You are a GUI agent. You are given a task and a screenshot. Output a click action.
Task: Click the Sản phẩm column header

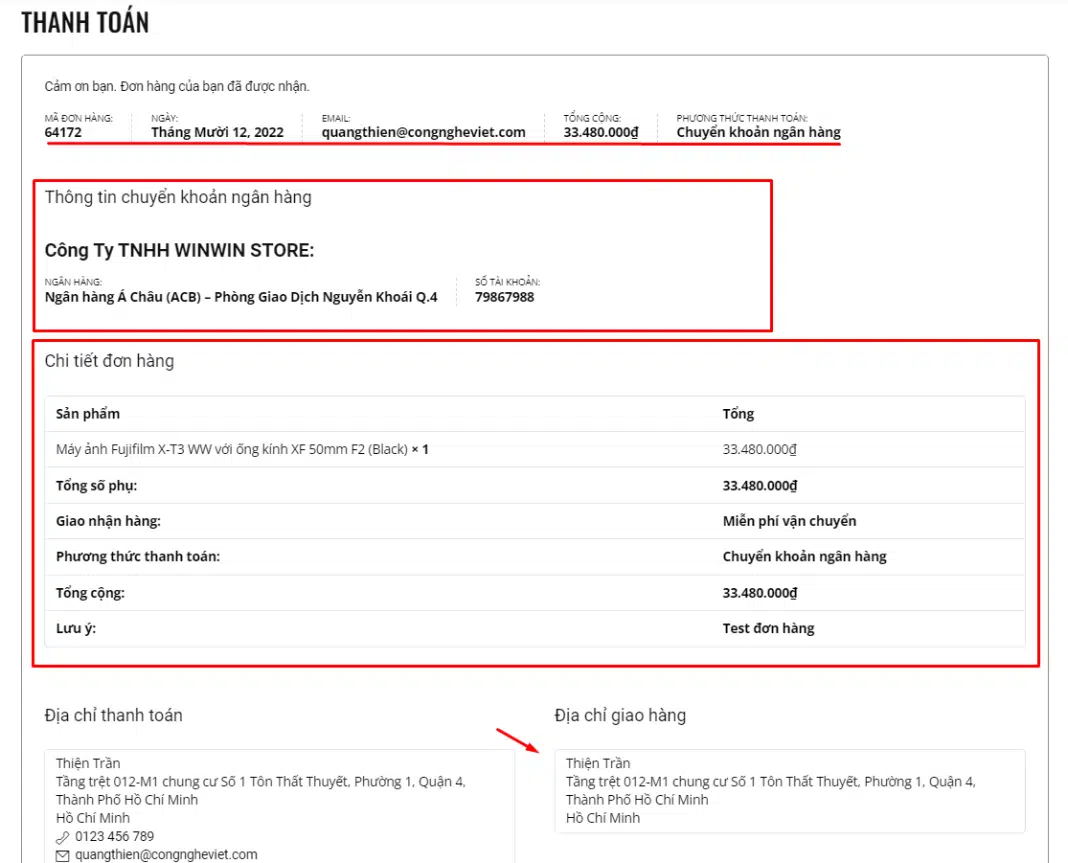88,414
